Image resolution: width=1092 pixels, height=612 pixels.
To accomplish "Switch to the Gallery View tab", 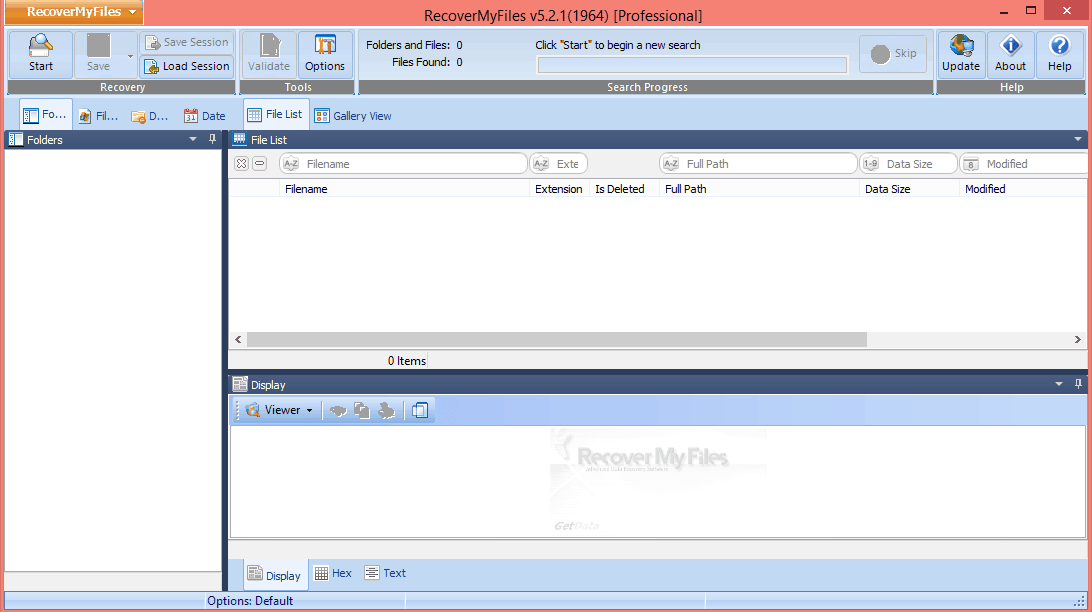I will tap(352, 116).
